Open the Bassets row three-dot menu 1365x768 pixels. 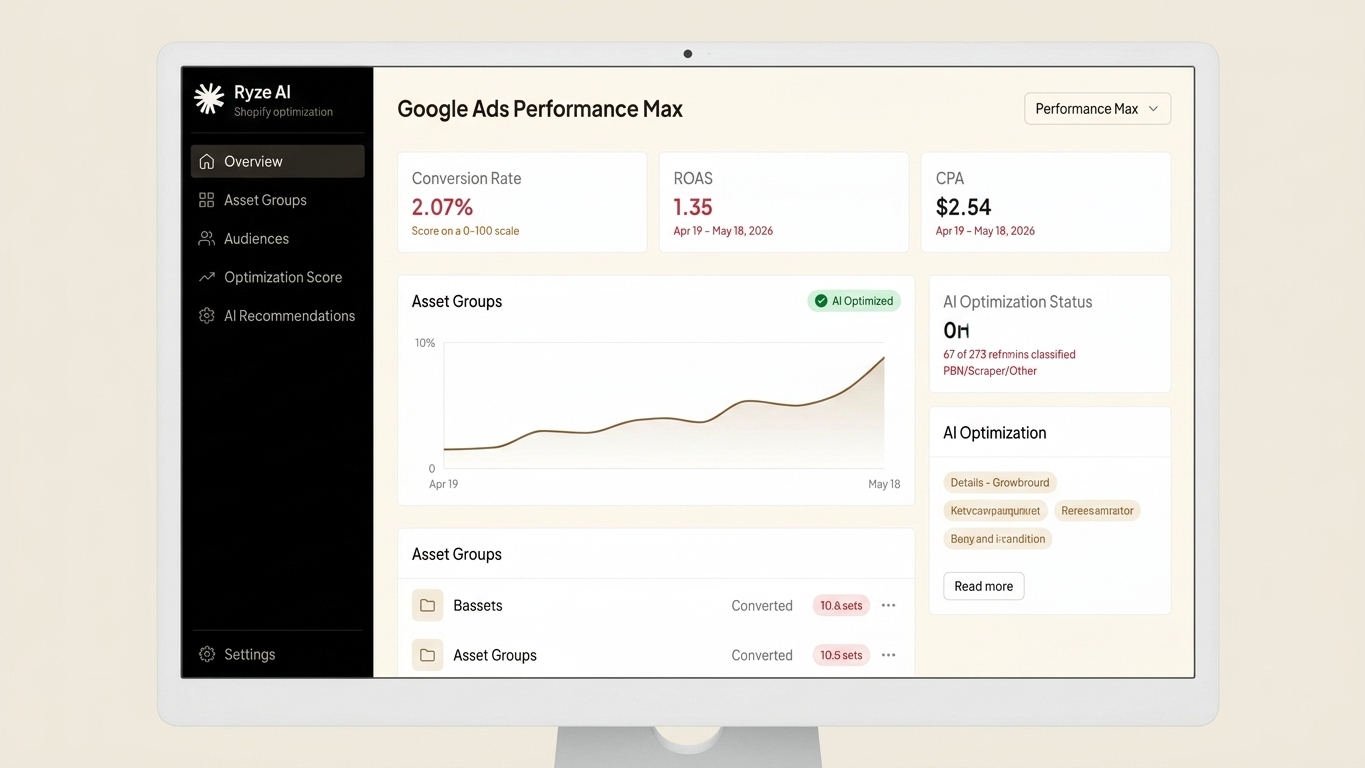coord(888,605)
